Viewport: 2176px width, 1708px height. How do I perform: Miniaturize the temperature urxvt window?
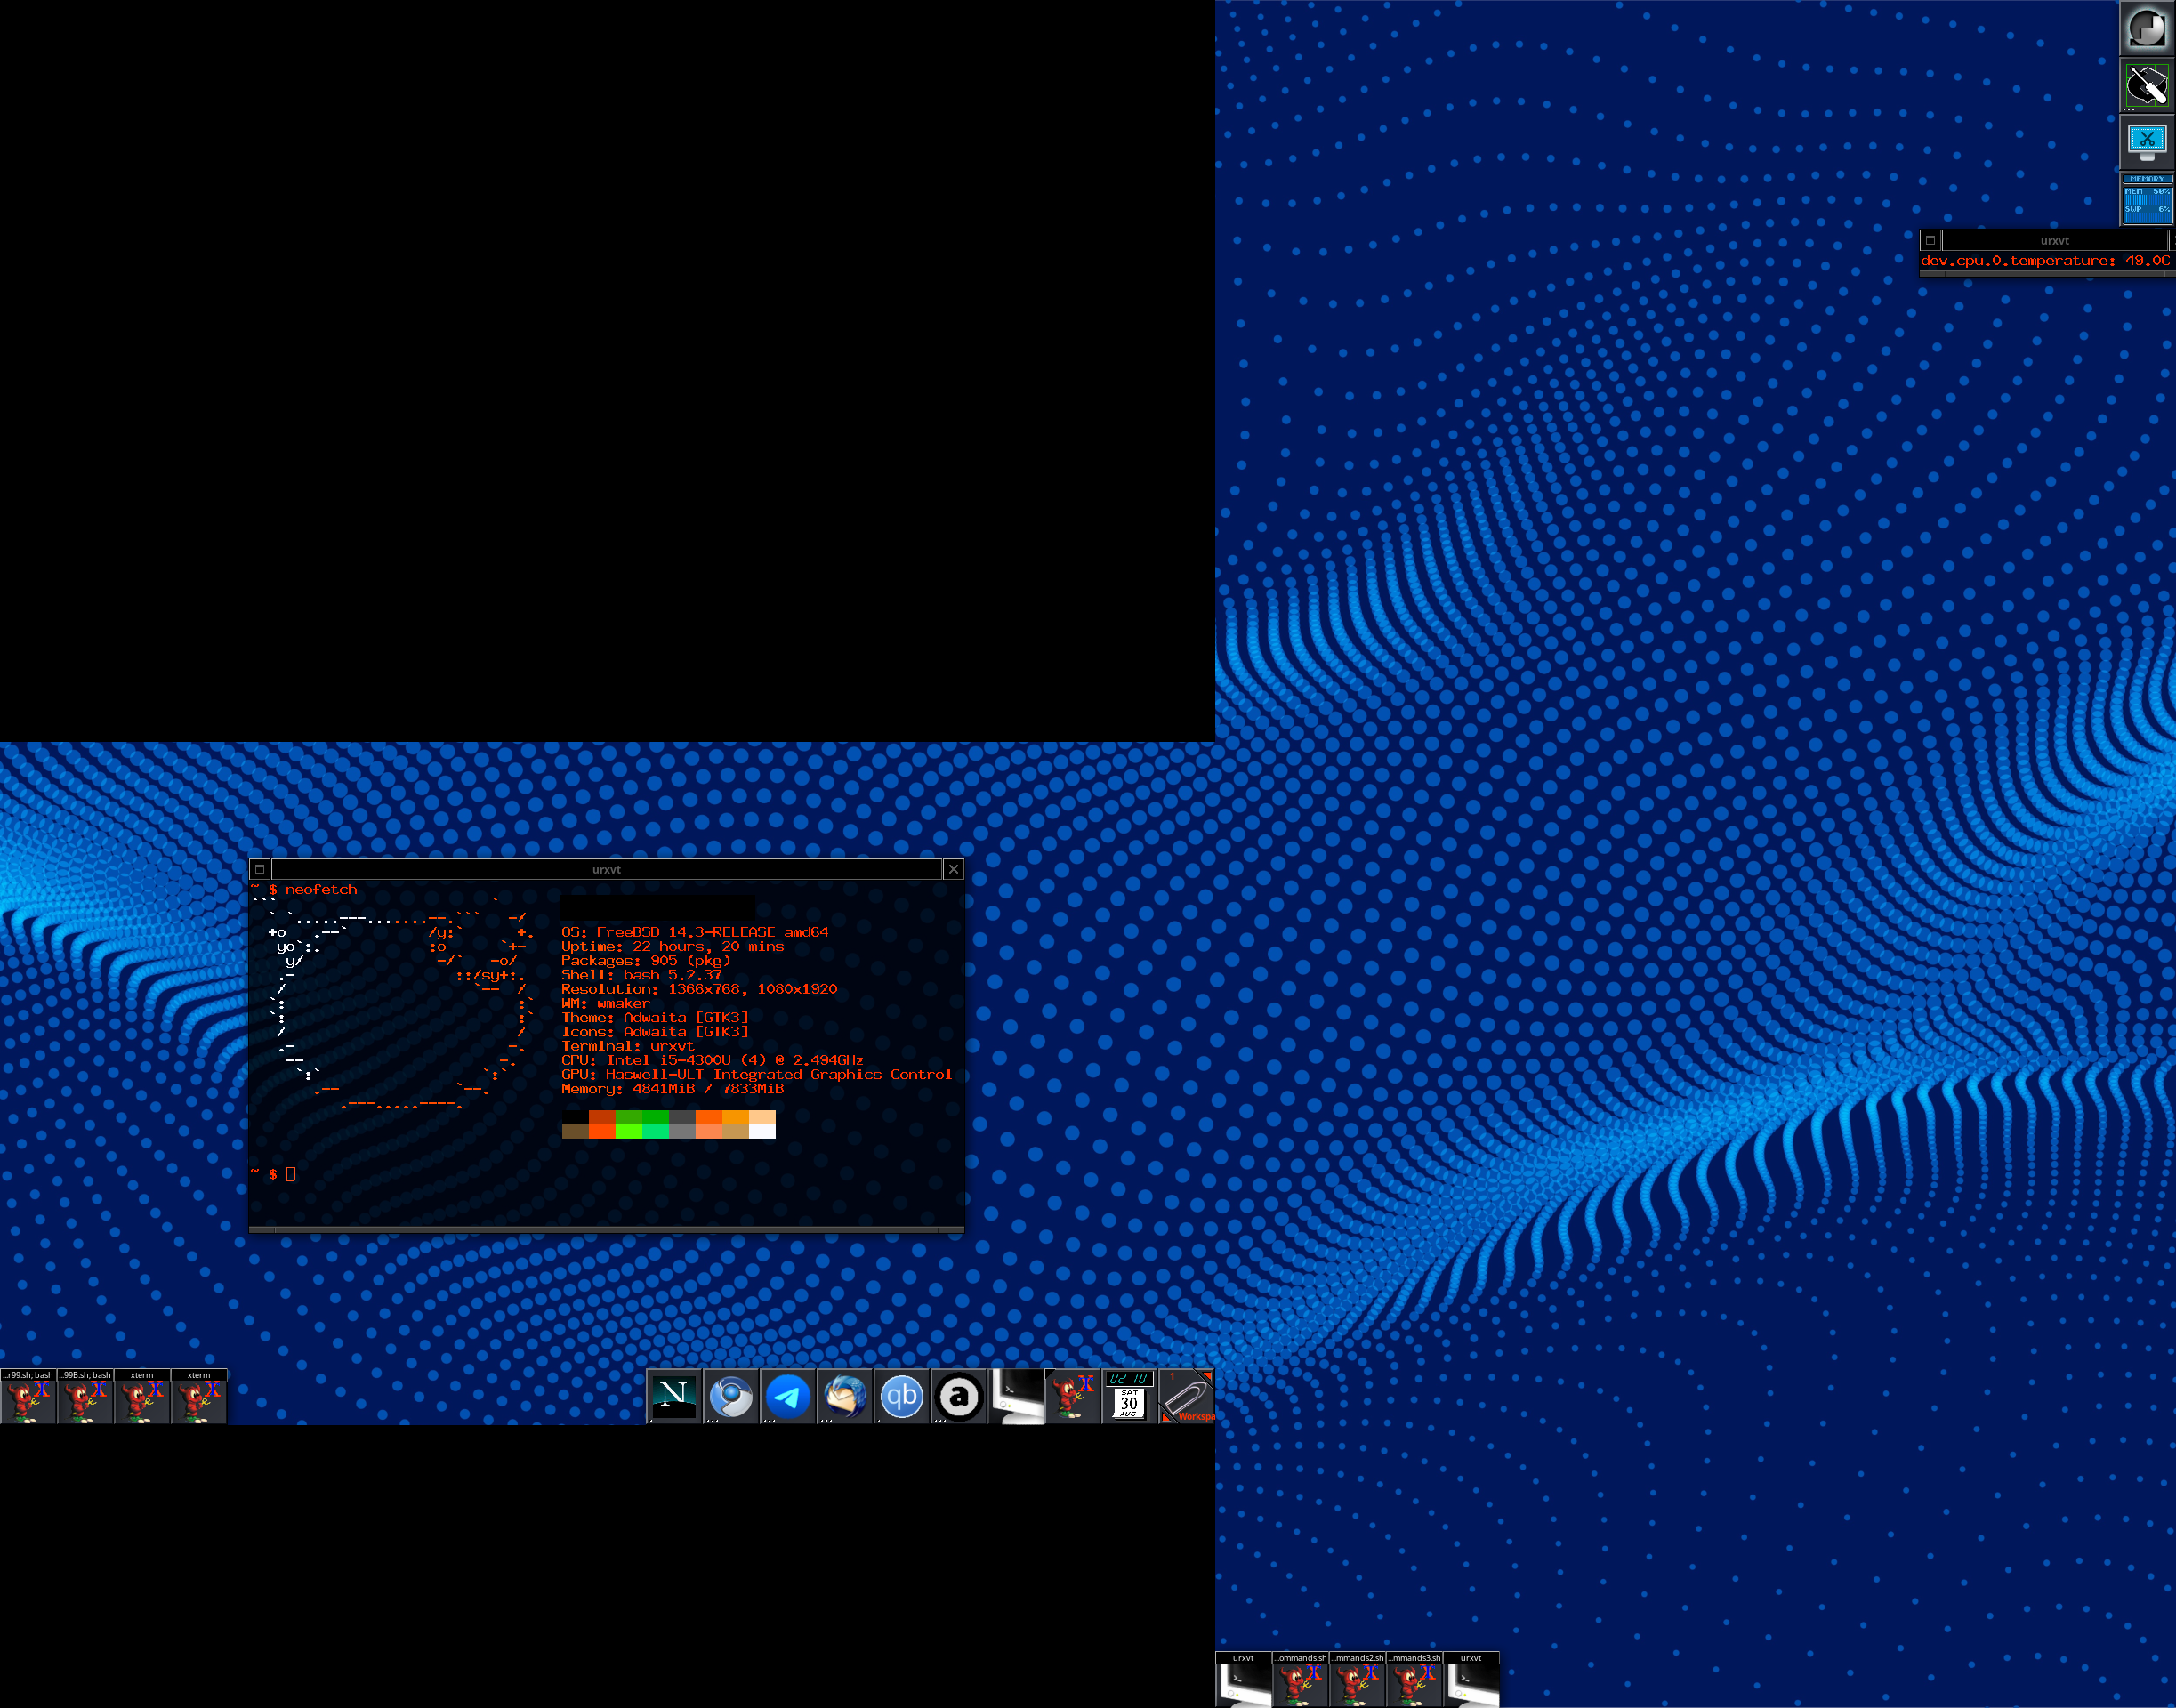coord(1931,240)
